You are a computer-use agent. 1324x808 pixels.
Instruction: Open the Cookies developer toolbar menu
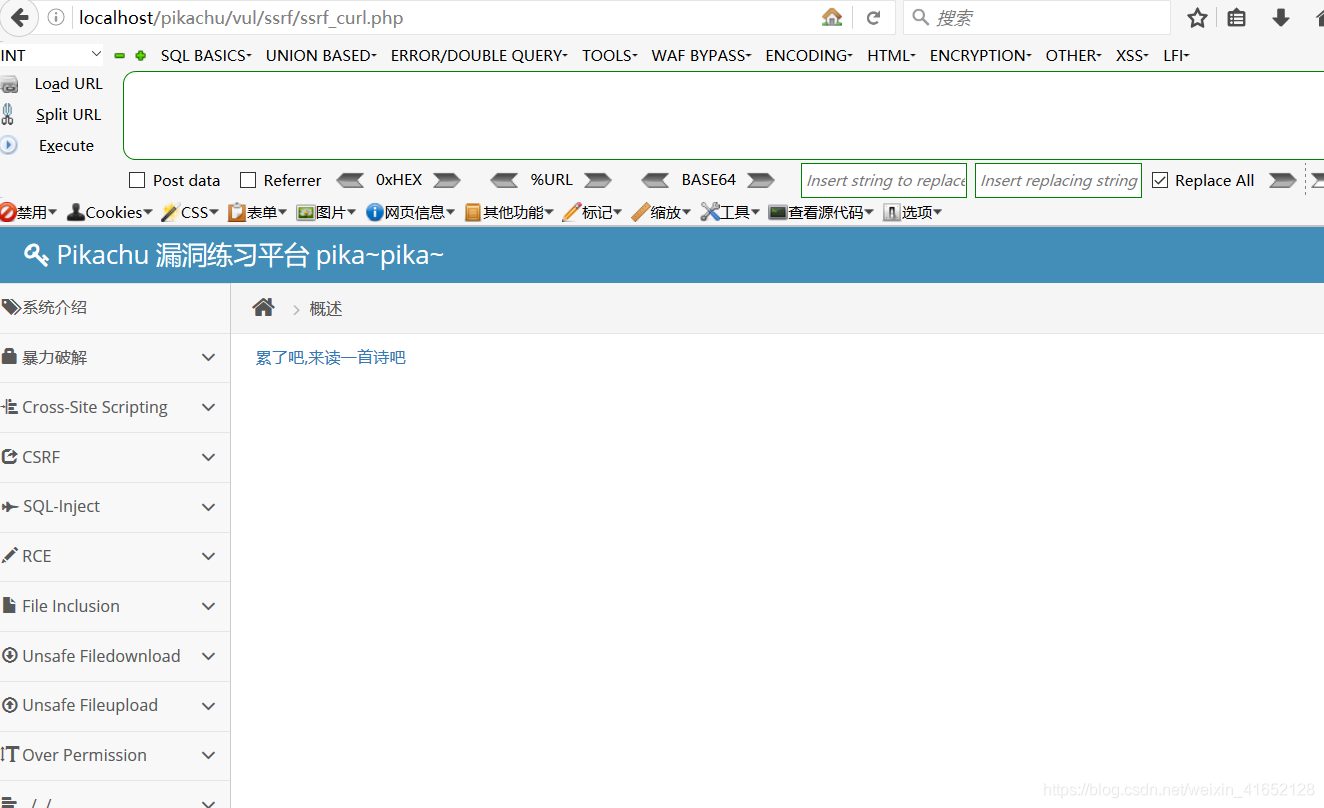pos(110,212)
